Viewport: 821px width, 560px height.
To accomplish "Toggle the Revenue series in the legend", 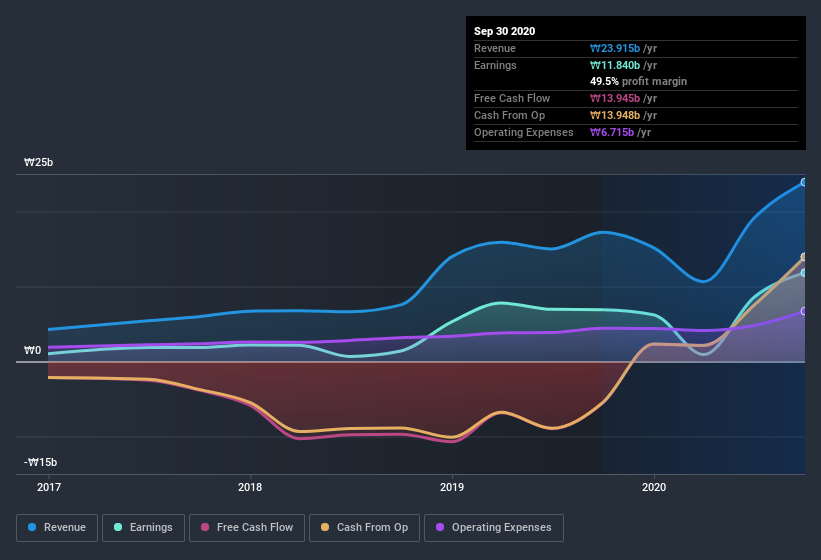I will tap(57, 527).
